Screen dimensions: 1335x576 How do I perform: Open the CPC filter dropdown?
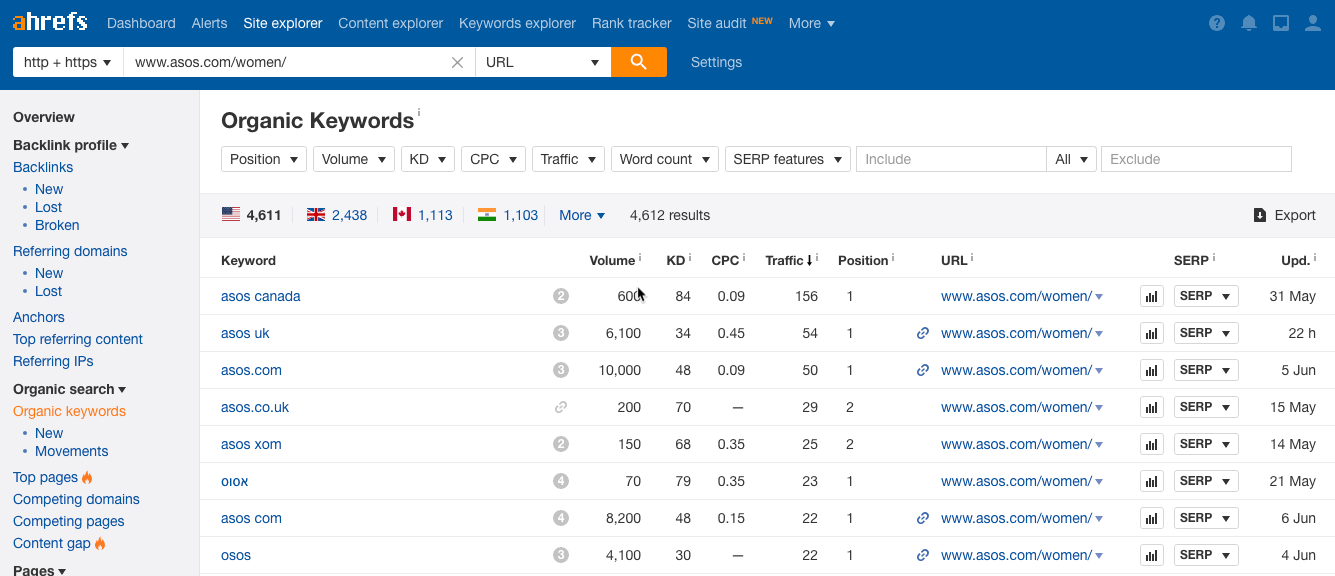(493, 159)
